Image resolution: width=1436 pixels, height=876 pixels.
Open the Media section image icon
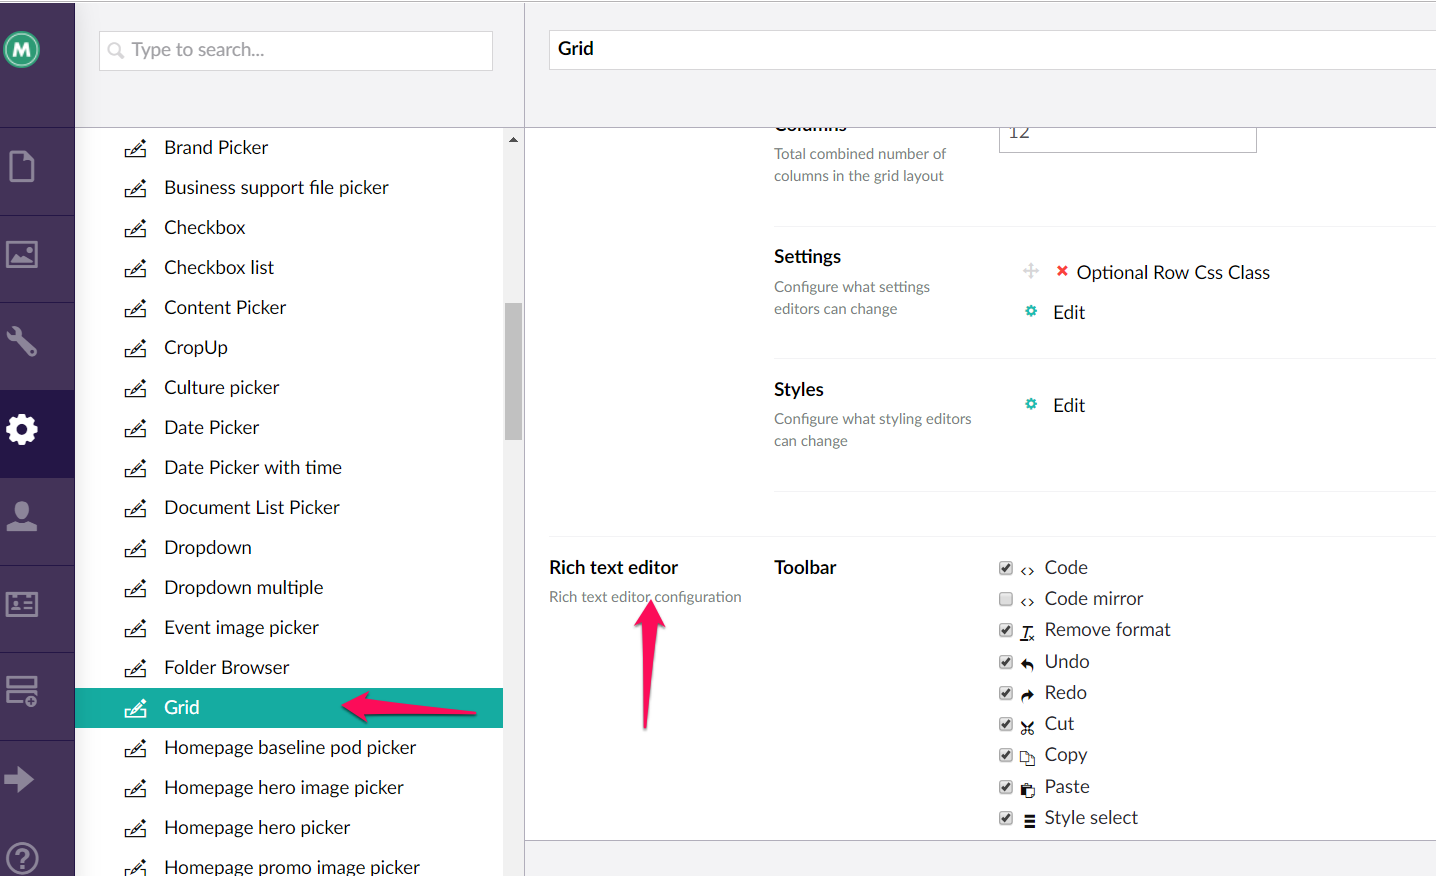click(x=22, y=254)
